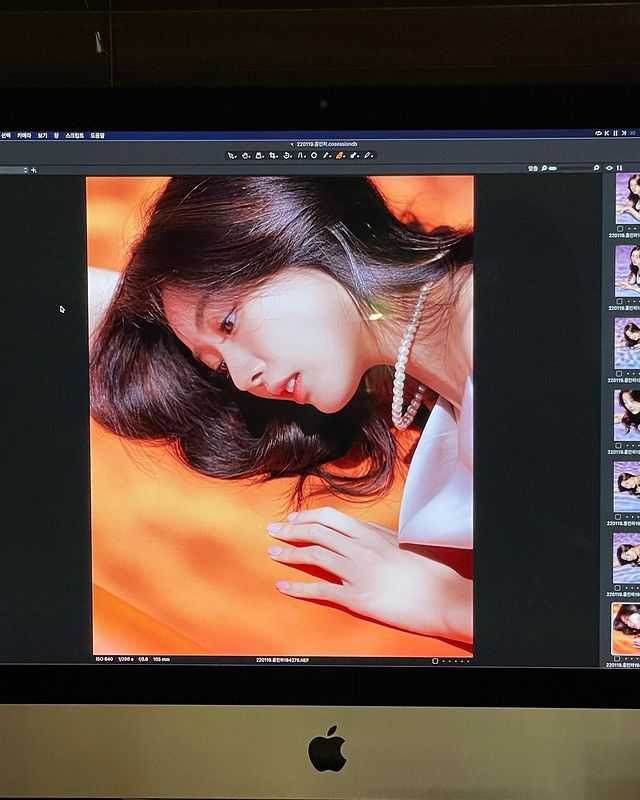The width and height of the screenshot is (640, 800).
Task: Click the plus button at viewer top-left
Action: point(34,170)
